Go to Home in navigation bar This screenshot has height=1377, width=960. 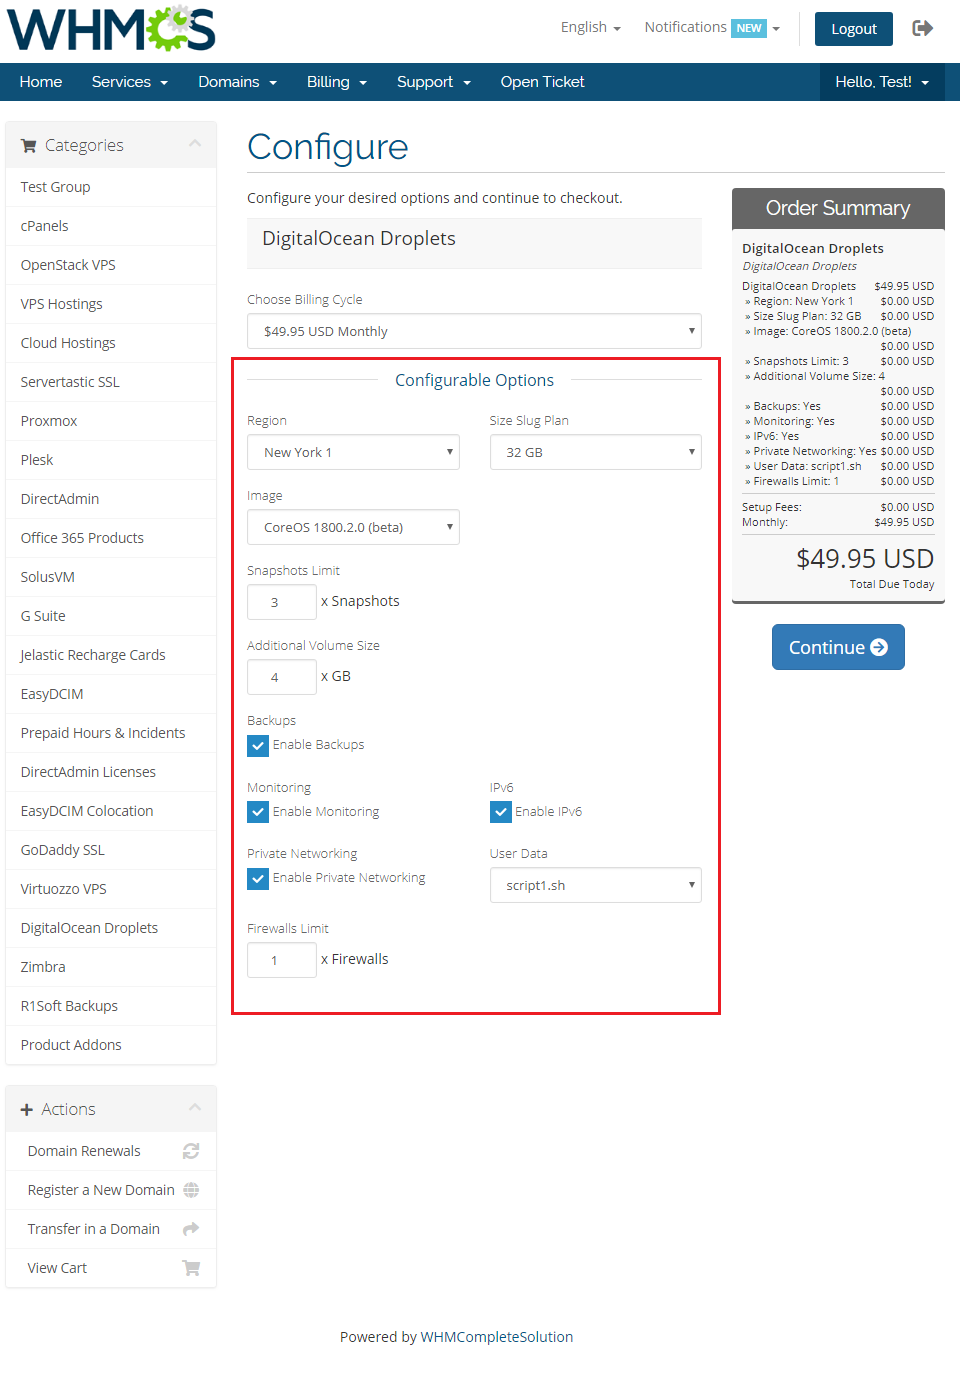[x=41, y=82]
